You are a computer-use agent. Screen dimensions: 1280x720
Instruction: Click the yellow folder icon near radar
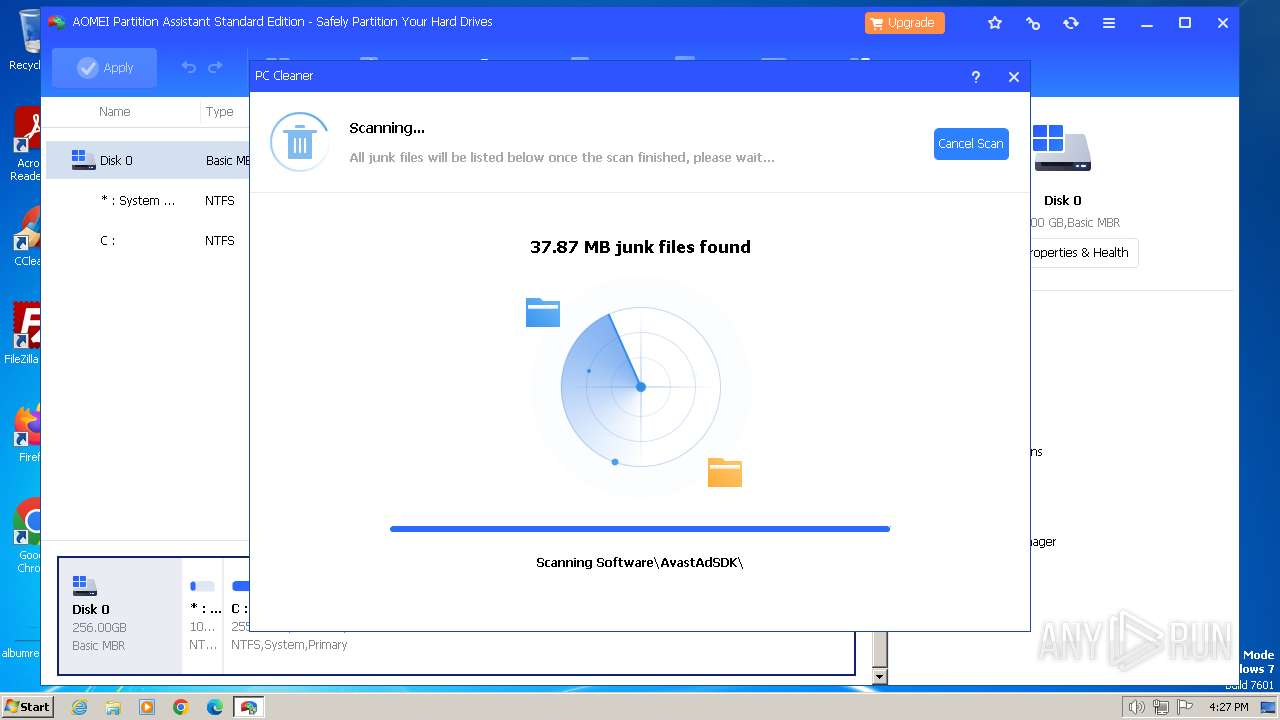coord(725,472)
